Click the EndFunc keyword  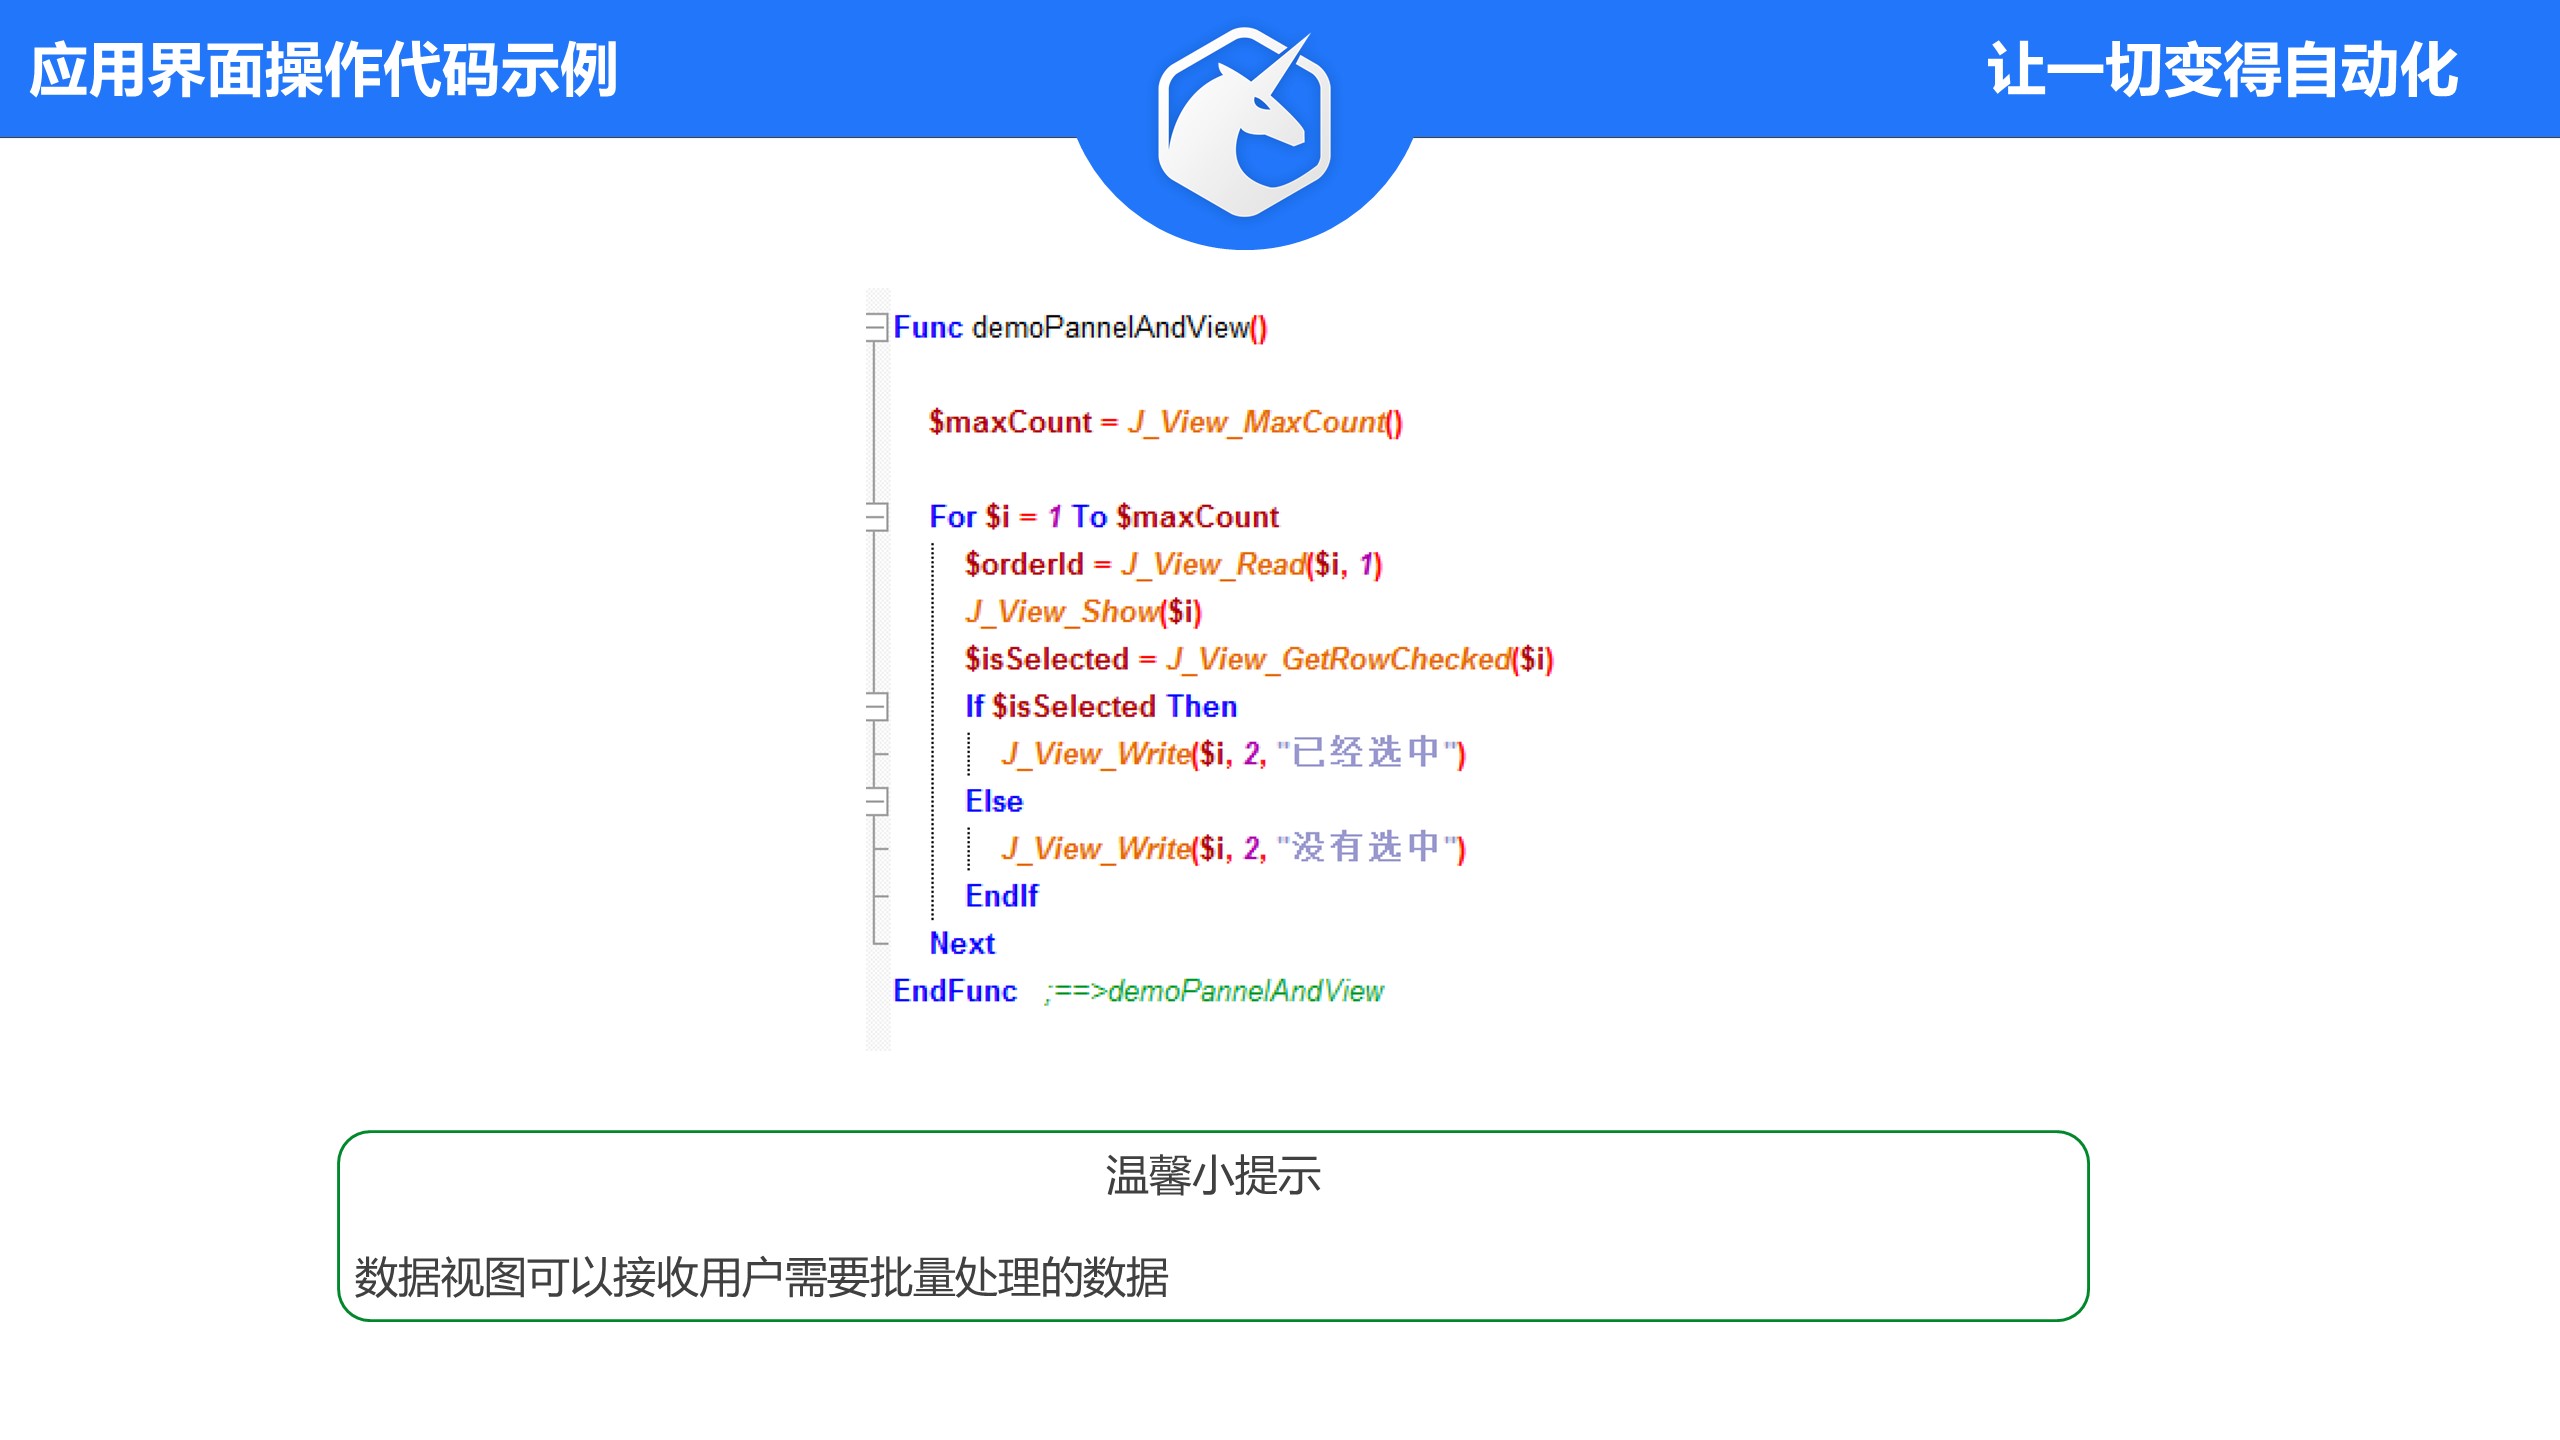955,991
